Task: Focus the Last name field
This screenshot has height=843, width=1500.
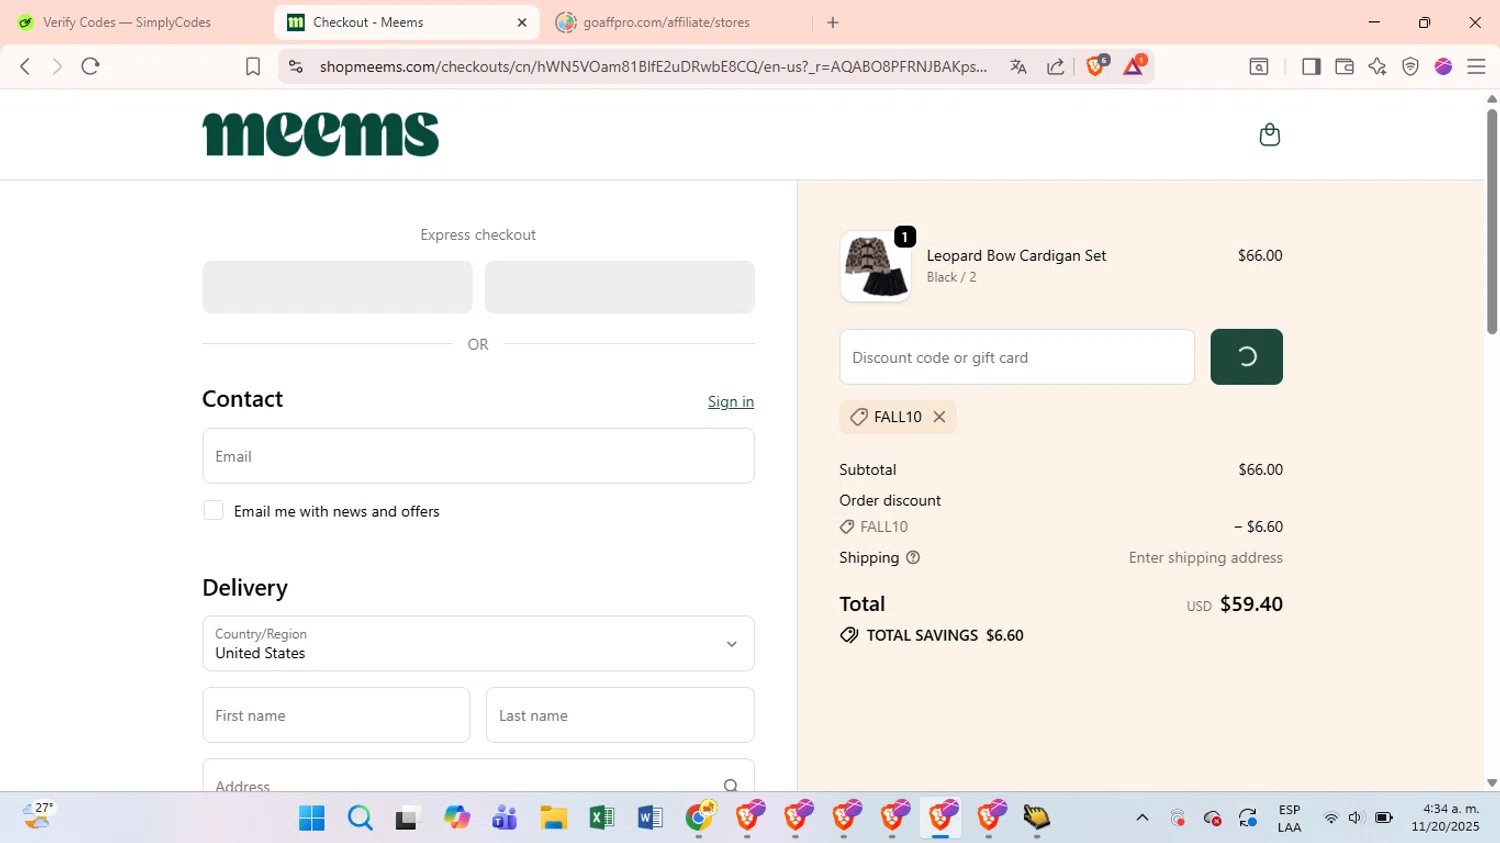Action: coord(620,715)
